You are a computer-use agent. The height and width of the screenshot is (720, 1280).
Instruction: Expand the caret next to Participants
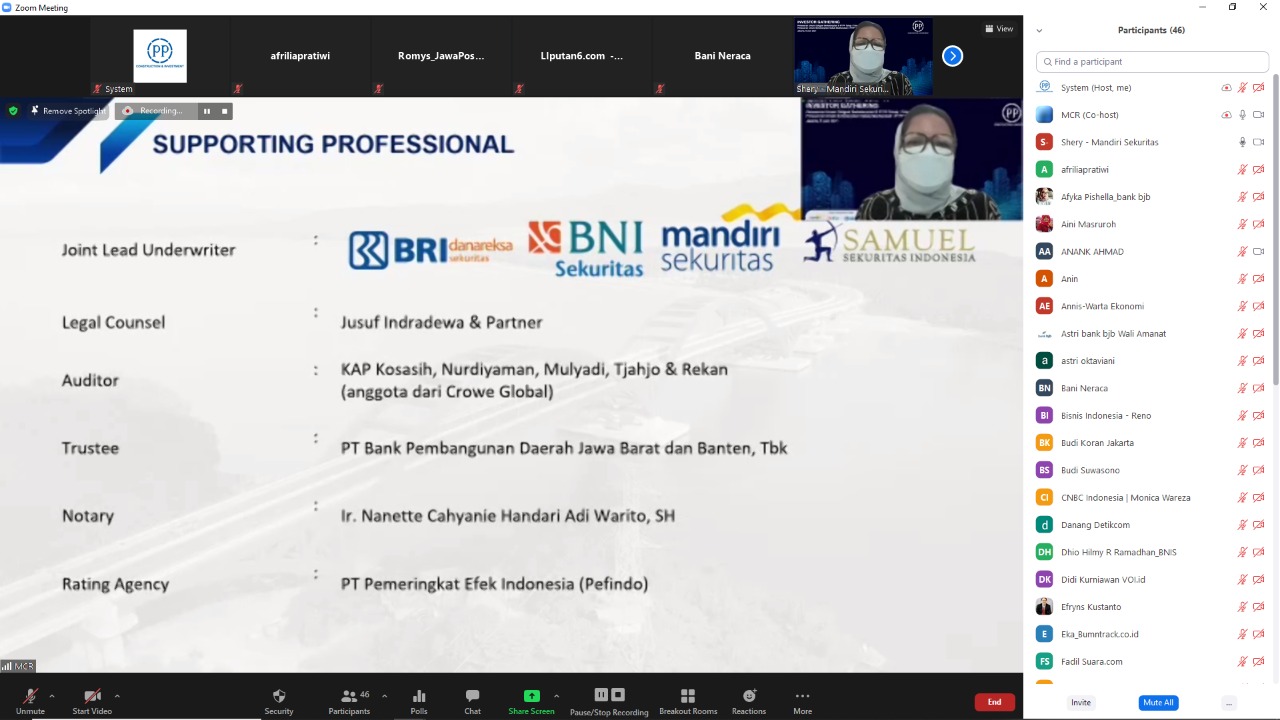point(384,696)
